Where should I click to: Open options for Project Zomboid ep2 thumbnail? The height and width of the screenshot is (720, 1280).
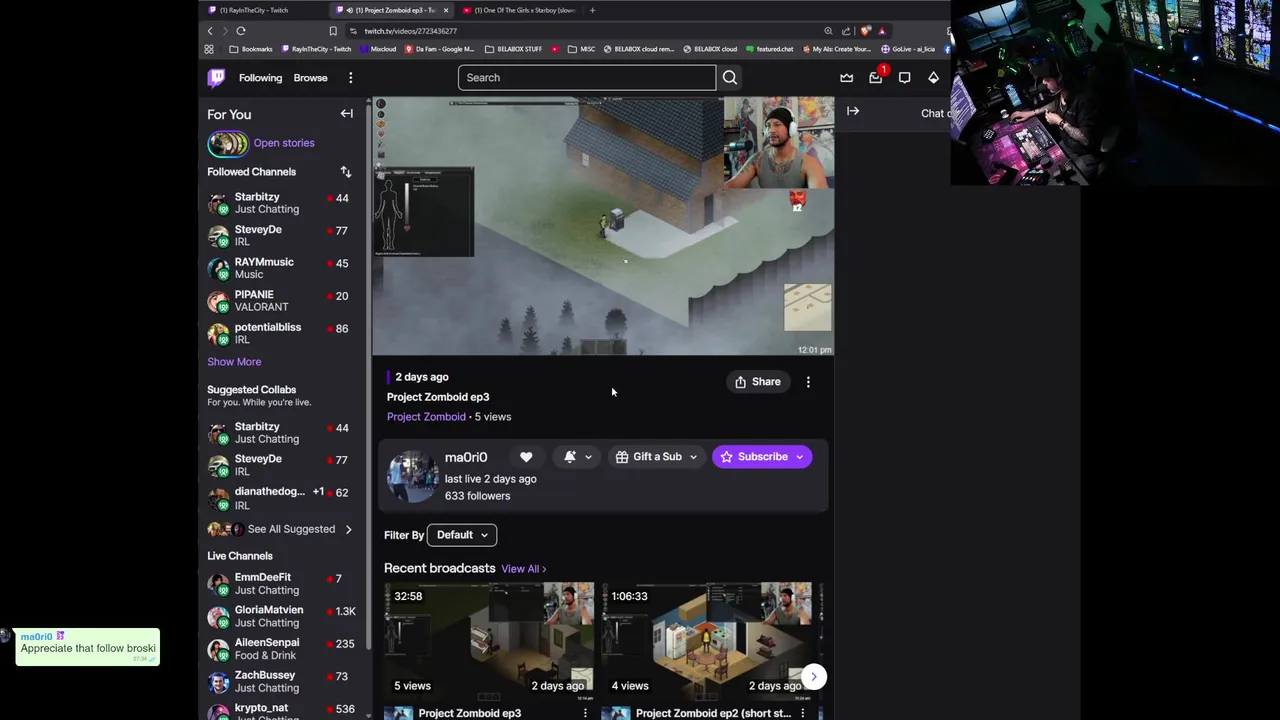pyautogui.click(x=802, y=713)
